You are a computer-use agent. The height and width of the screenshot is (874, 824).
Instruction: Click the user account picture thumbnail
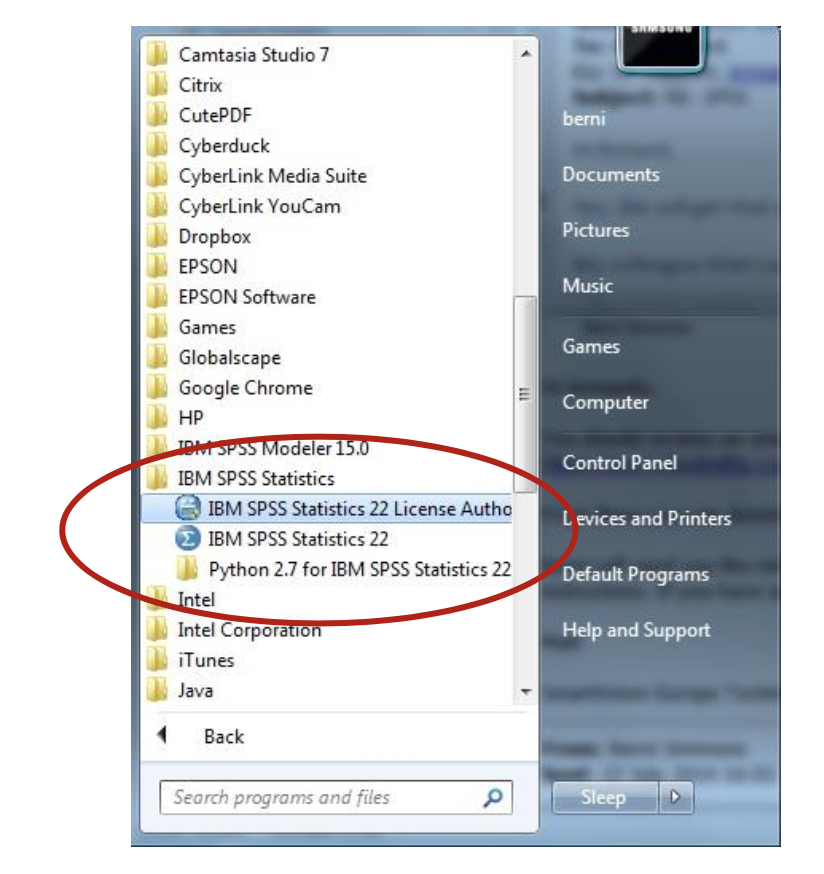click(x=661, y=48)
